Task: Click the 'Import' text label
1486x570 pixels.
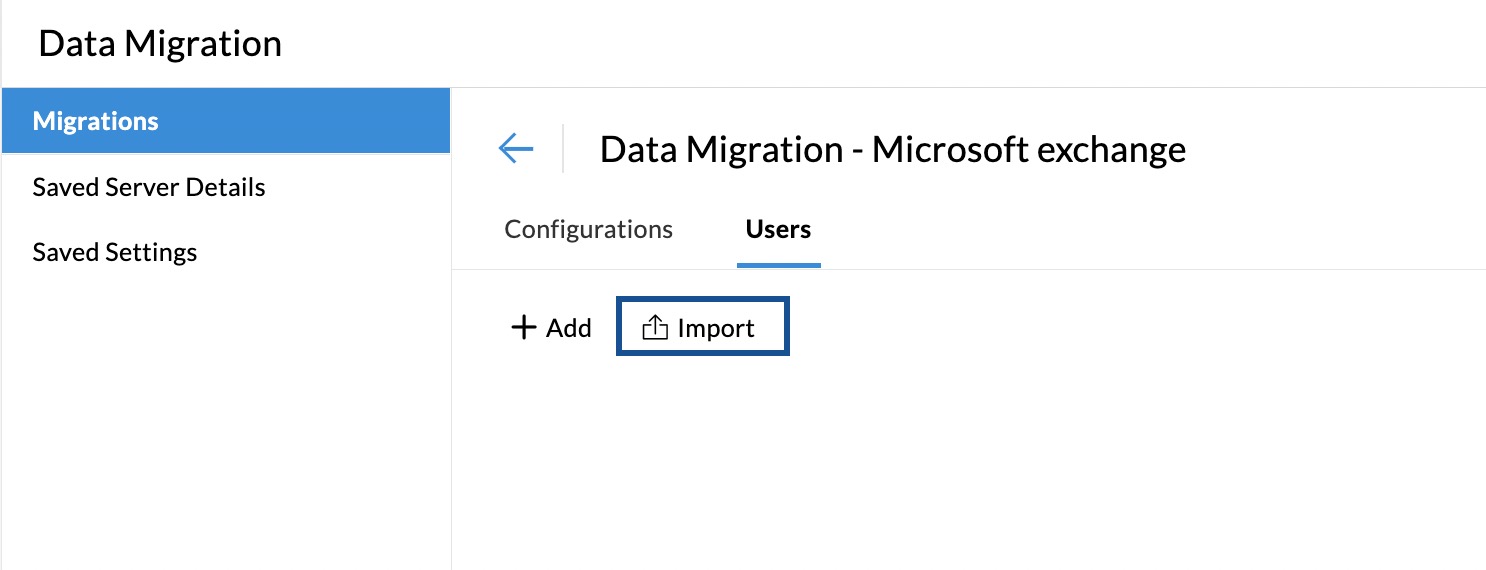Action: [716, 328]
